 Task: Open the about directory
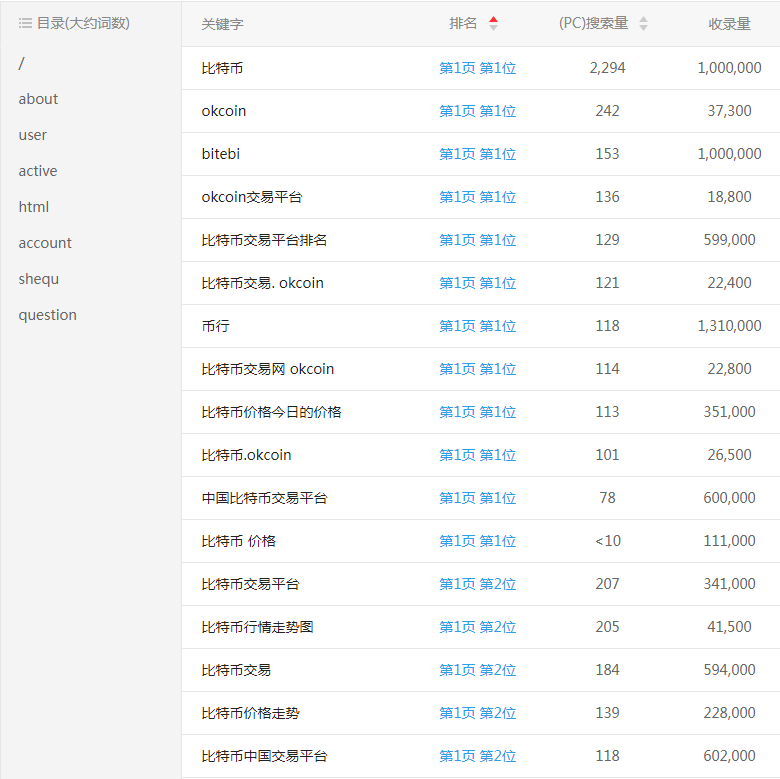click(x=38, y=99)
